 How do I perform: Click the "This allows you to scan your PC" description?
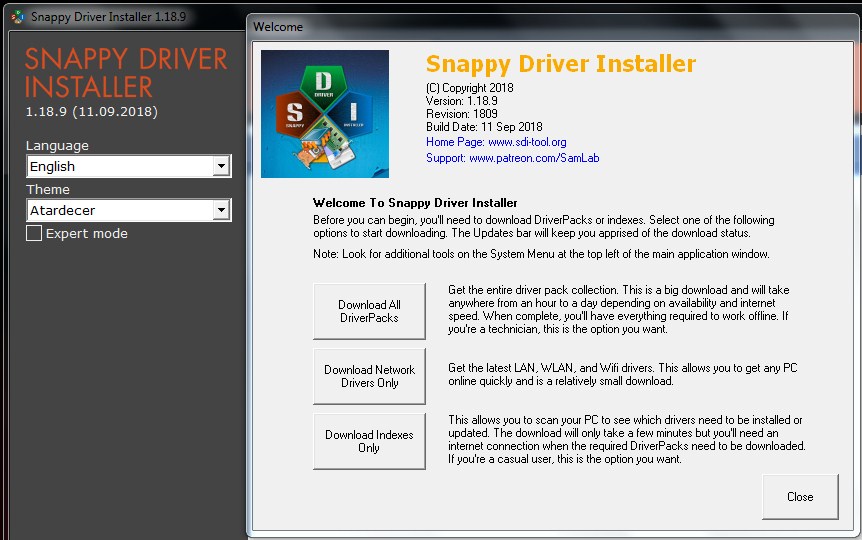[626, 439]
